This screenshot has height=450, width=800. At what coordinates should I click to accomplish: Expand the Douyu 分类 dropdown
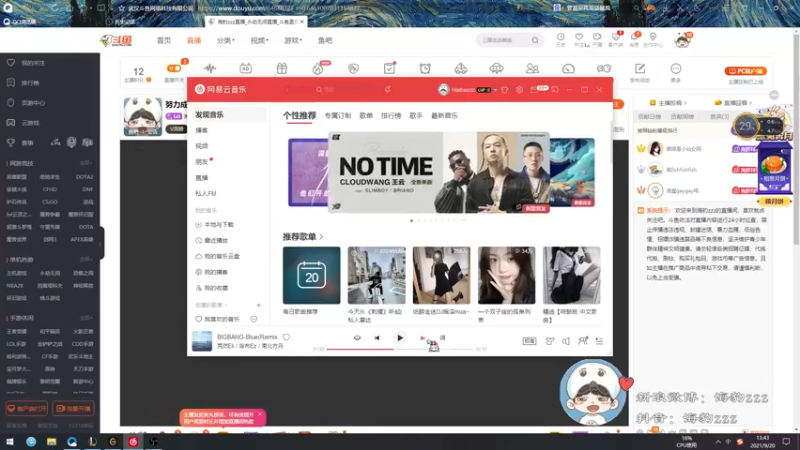coord(226,40)
